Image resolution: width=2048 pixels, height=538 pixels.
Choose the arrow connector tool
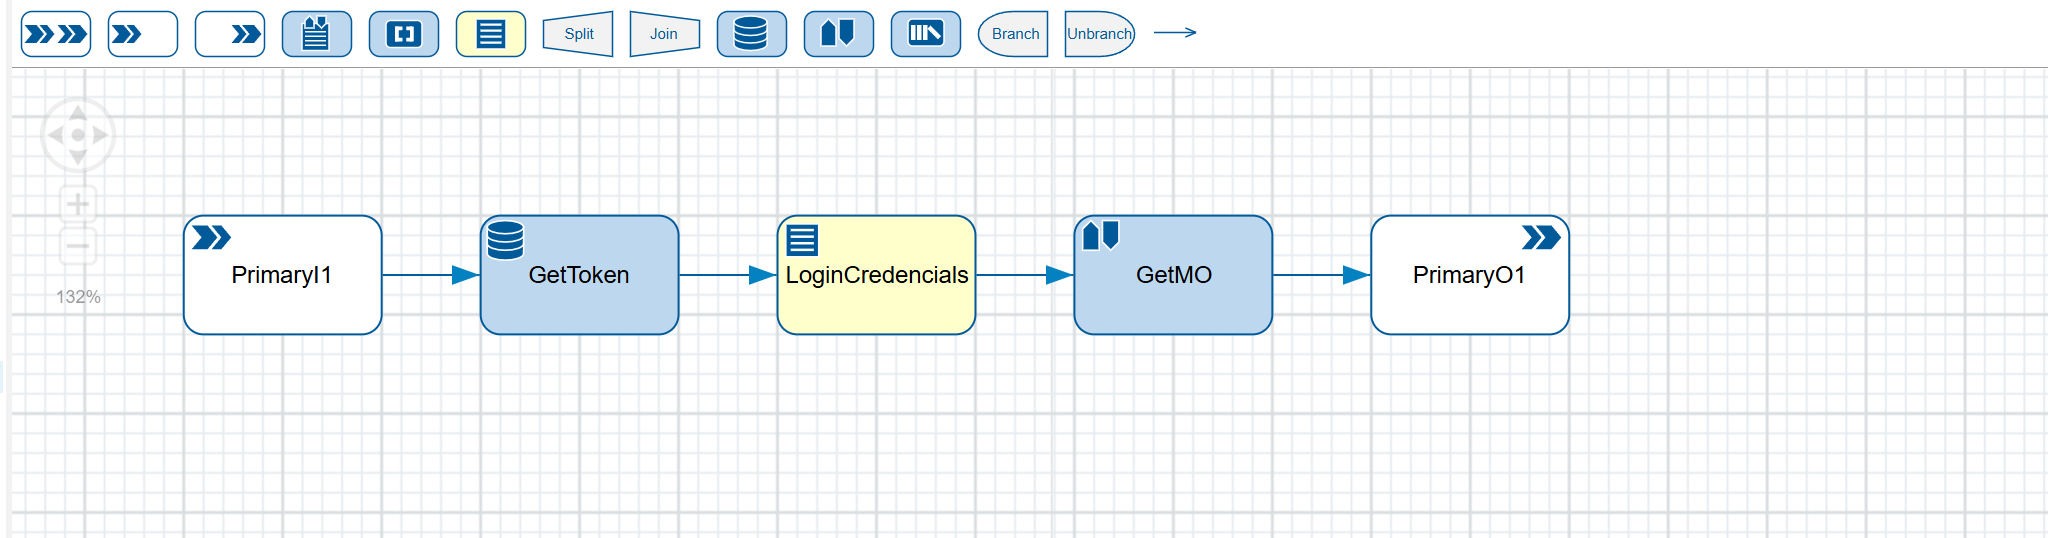[1175, 33]
